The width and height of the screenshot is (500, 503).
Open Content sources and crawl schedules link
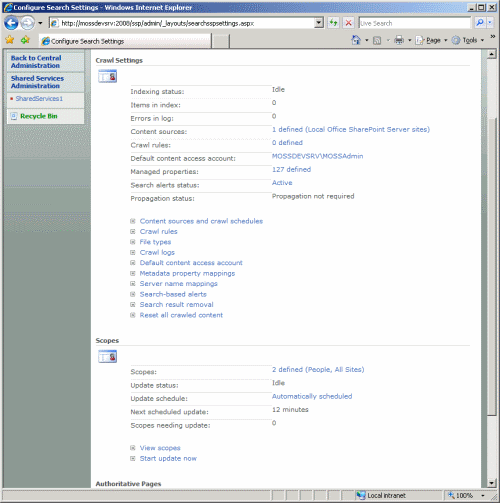(201, 221)
